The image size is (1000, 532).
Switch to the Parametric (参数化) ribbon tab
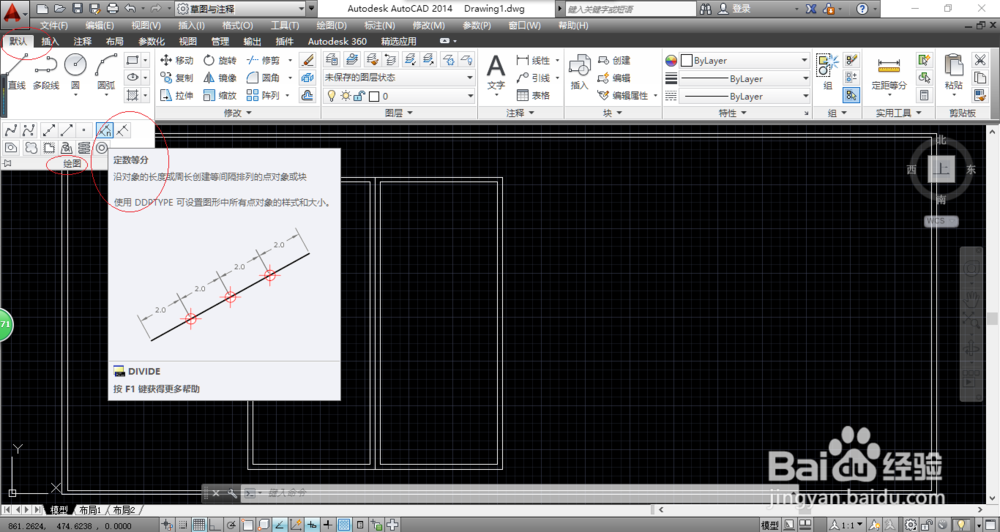[x=152, y=41]
